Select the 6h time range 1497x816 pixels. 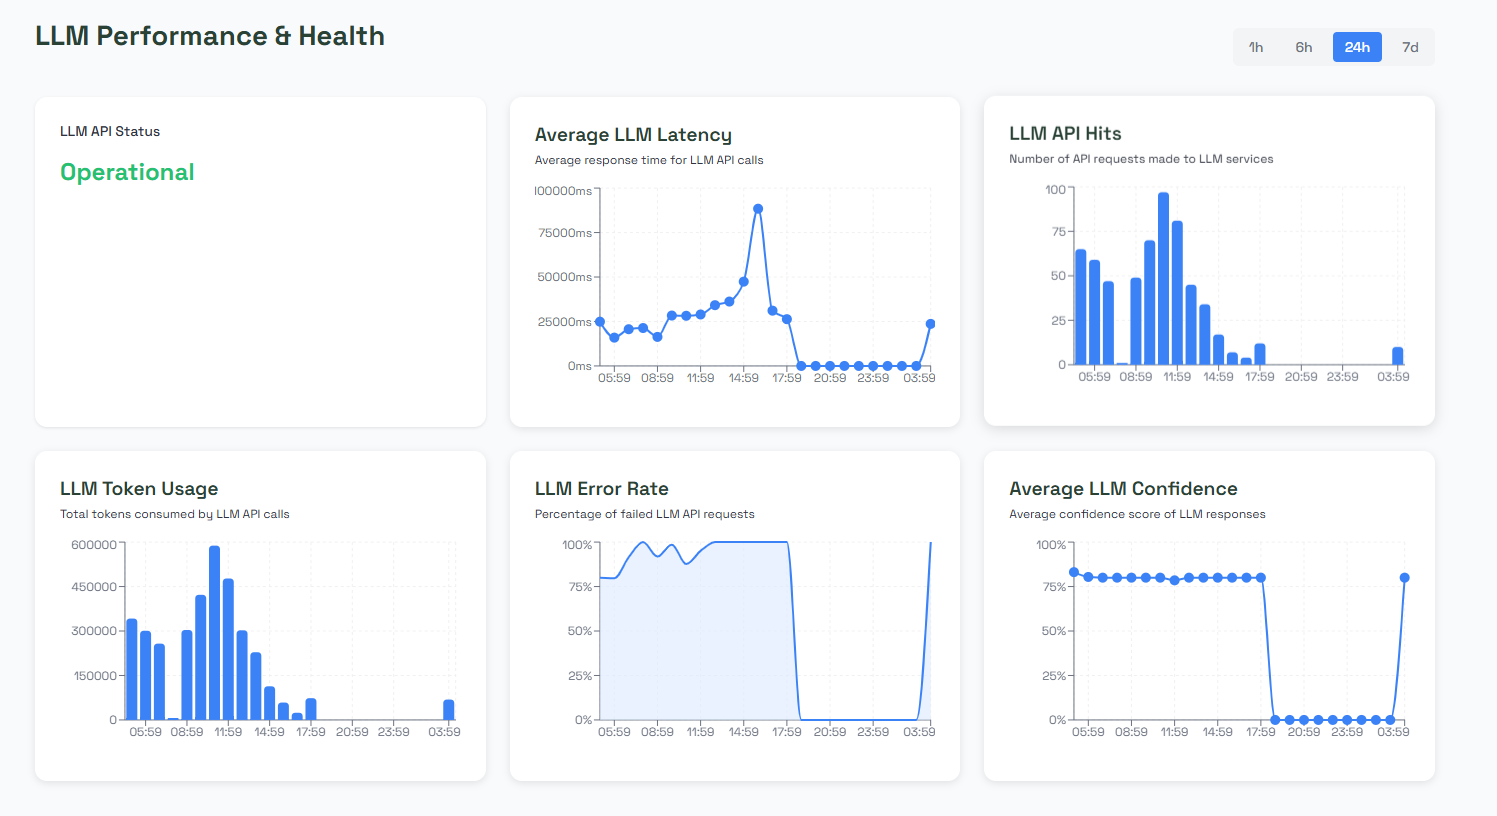pyautogui.click(x=1304, y=47)
